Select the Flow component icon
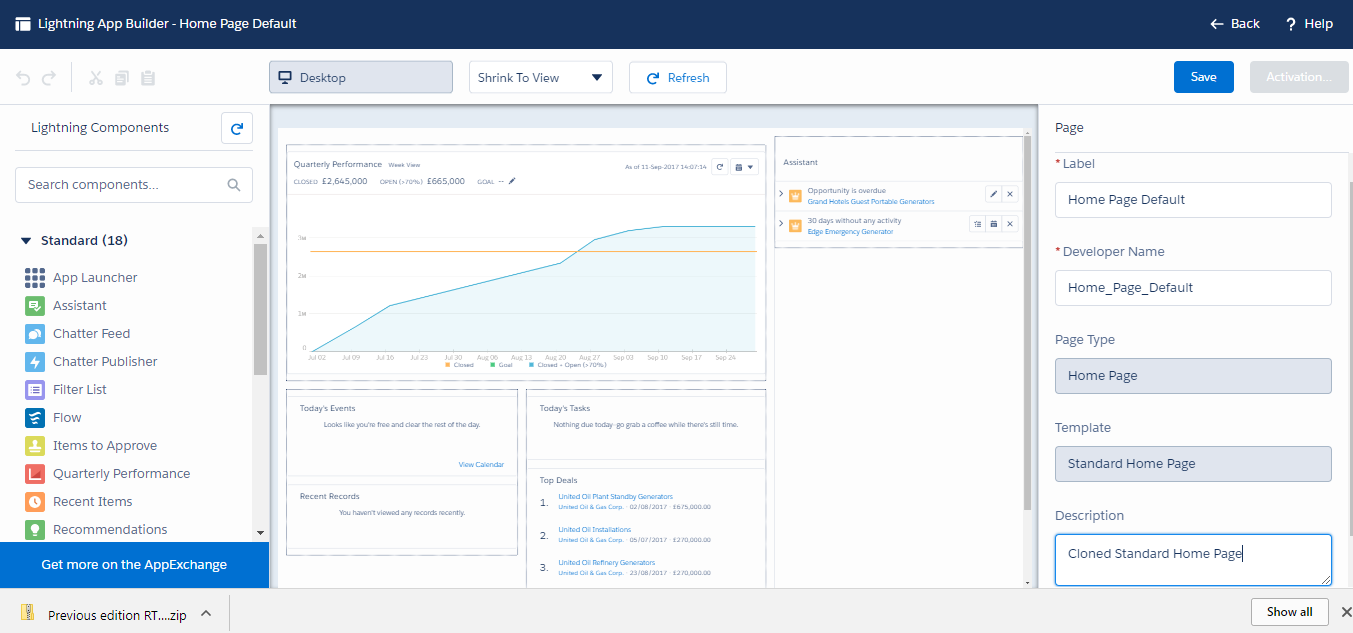Screen dimensions: 1353x633 [35, 417]
